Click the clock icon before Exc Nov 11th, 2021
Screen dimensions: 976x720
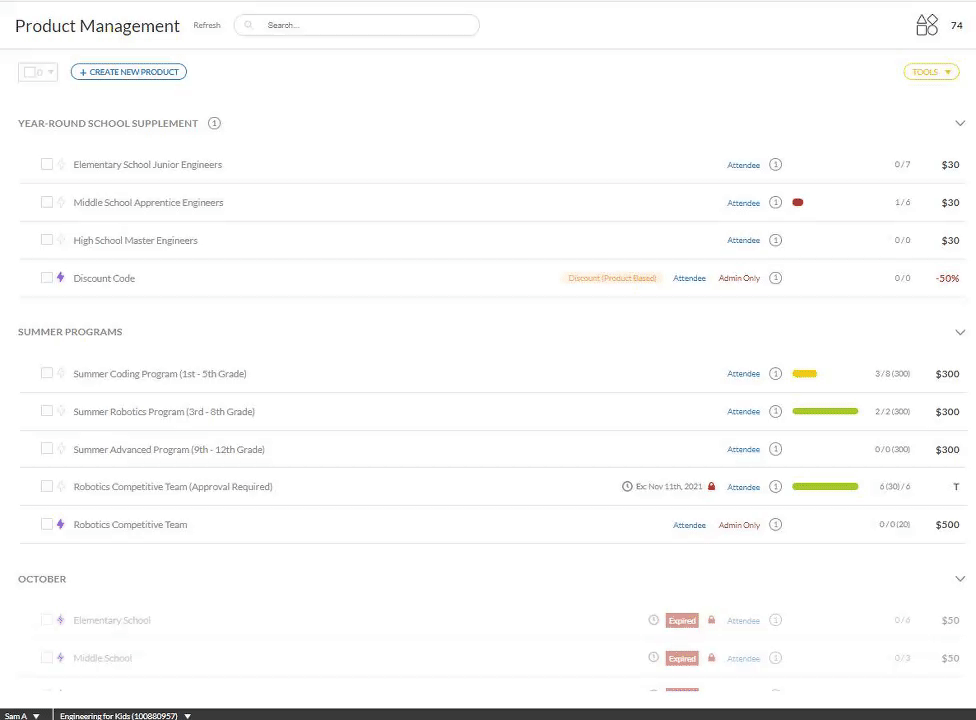pos(627,487)
